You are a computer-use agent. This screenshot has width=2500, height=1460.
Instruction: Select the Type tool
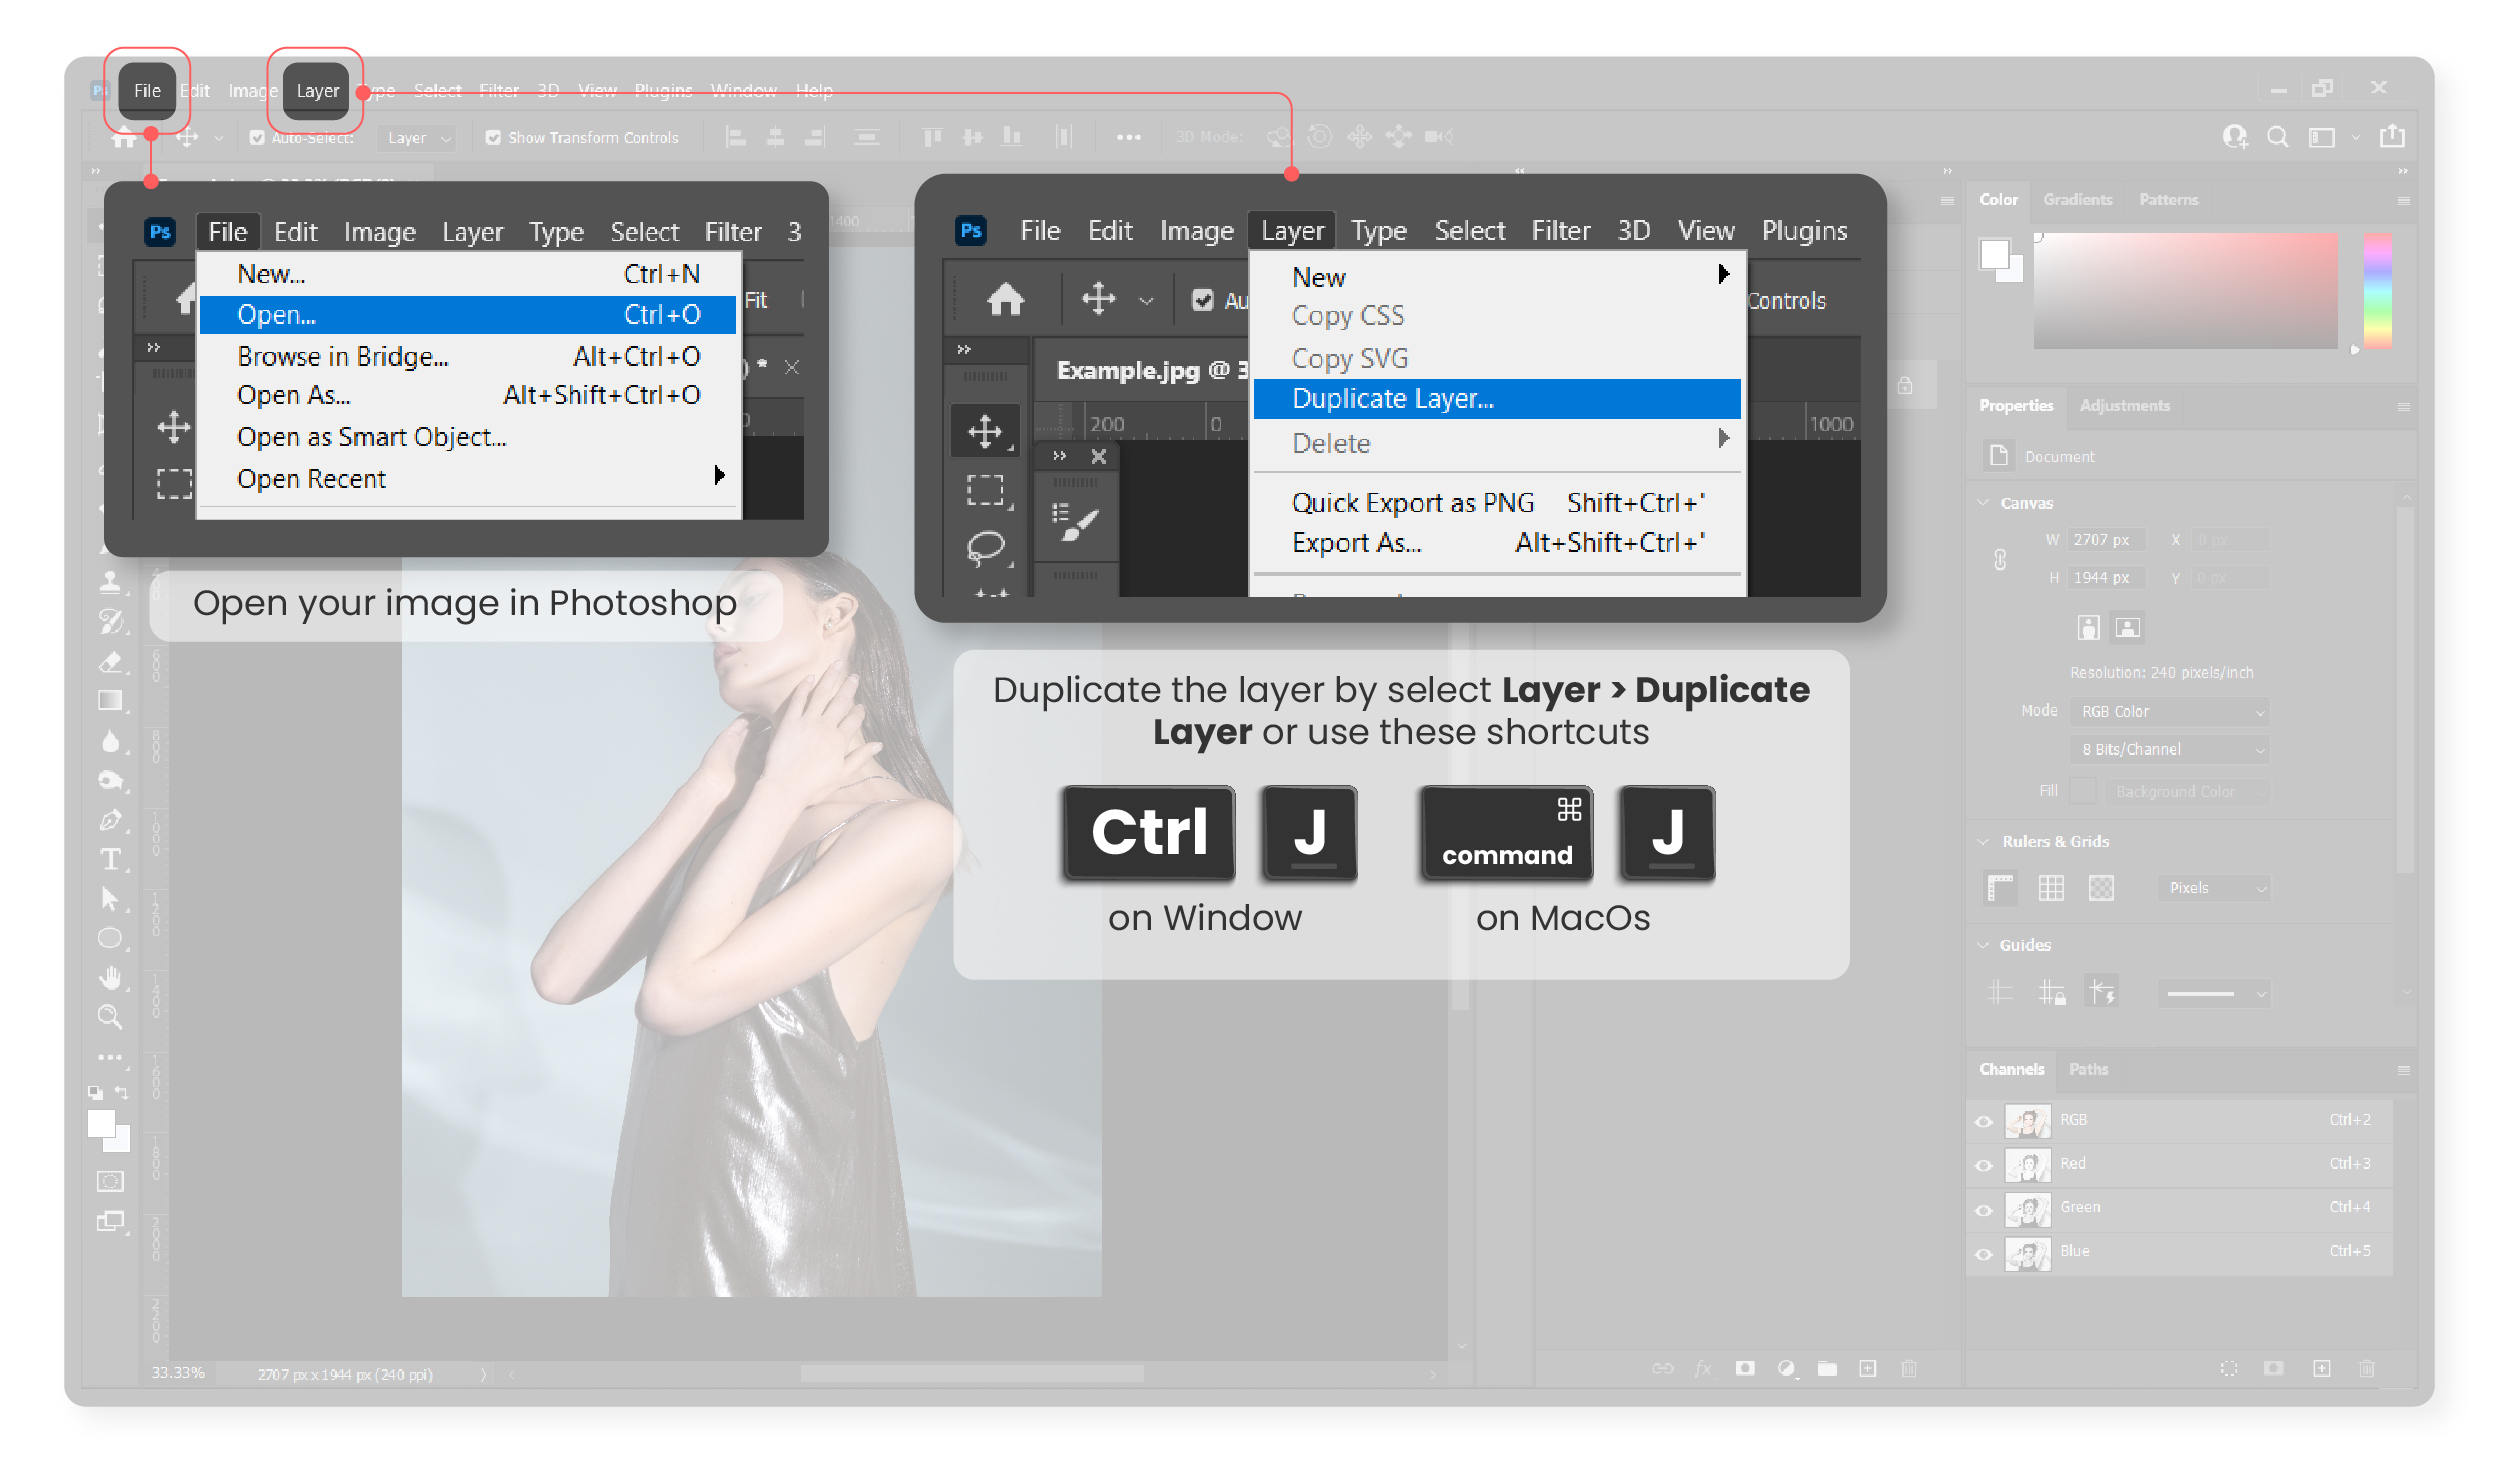[111, 859]
